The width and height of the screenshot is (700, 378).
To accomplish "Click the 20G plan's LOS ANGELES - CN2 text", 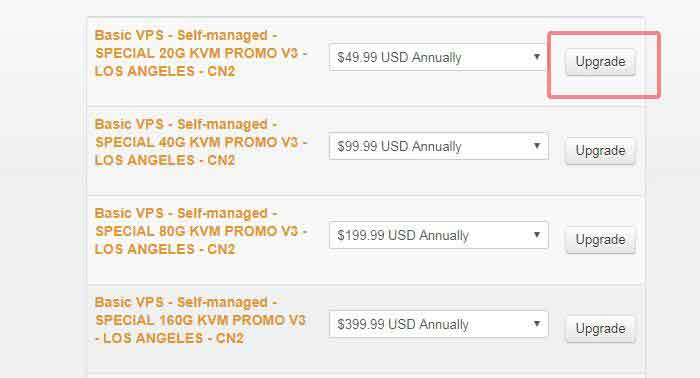I will click(x=165, y=71).
